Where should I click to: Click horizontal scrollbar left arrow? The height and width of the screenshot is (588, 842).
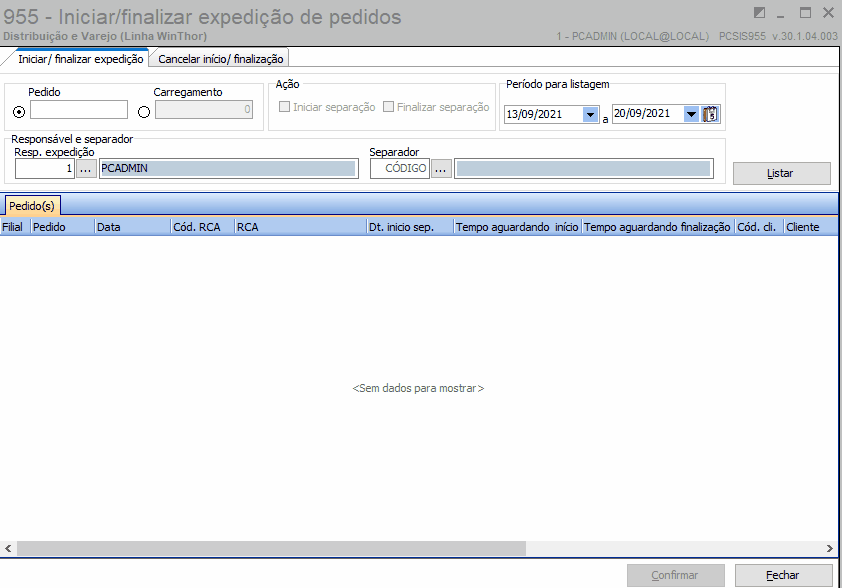click(8, 548)
